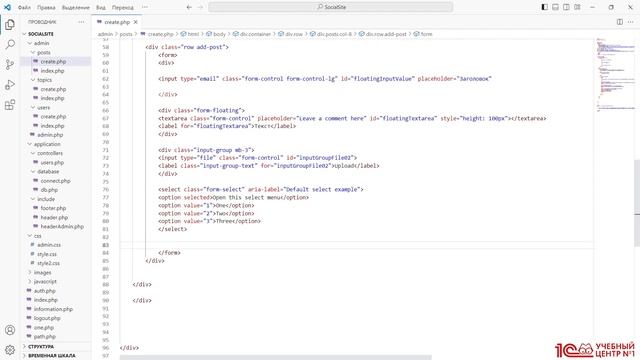Viewport: 640px width, 360px height.
Task: Open the Manage gear settings icon
Action: coord(10,349)
